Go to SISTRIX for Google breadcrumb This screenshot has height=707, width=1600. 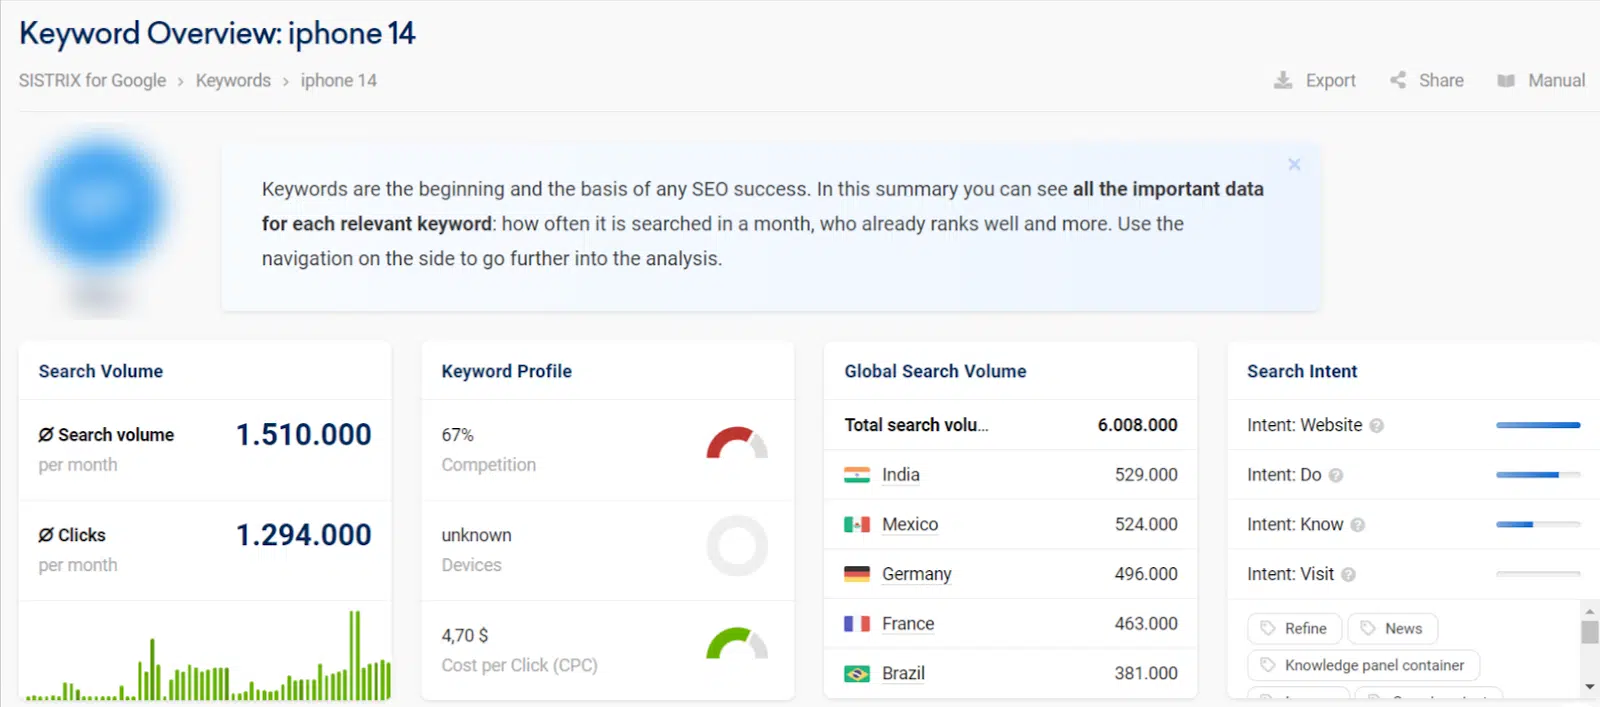tap(92, 80)
